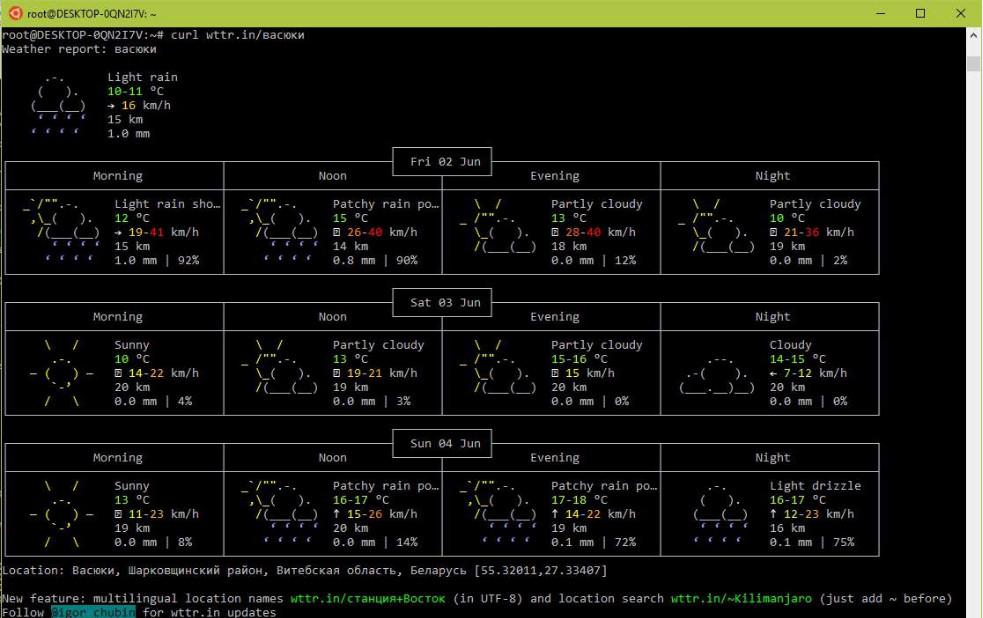Click '0.0 mm | 12%' in Friday evening

click(594, 260)
